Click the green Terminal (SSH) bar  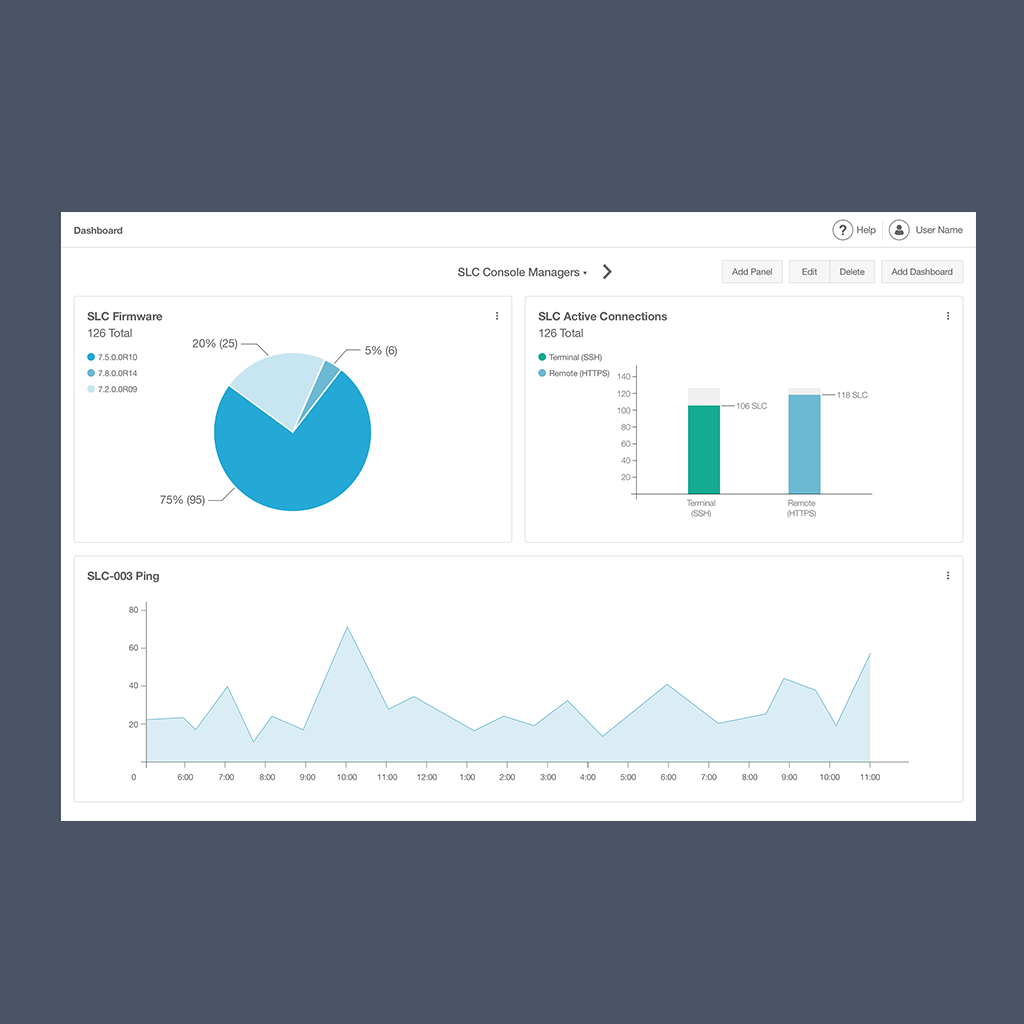[x=703, y=449]
